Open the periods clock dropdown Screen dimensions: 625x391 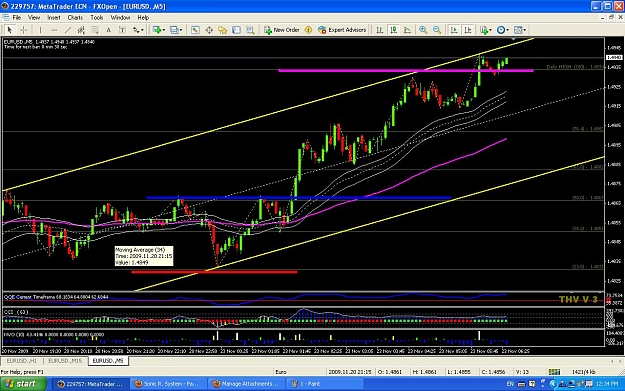[x=502, y=30]
